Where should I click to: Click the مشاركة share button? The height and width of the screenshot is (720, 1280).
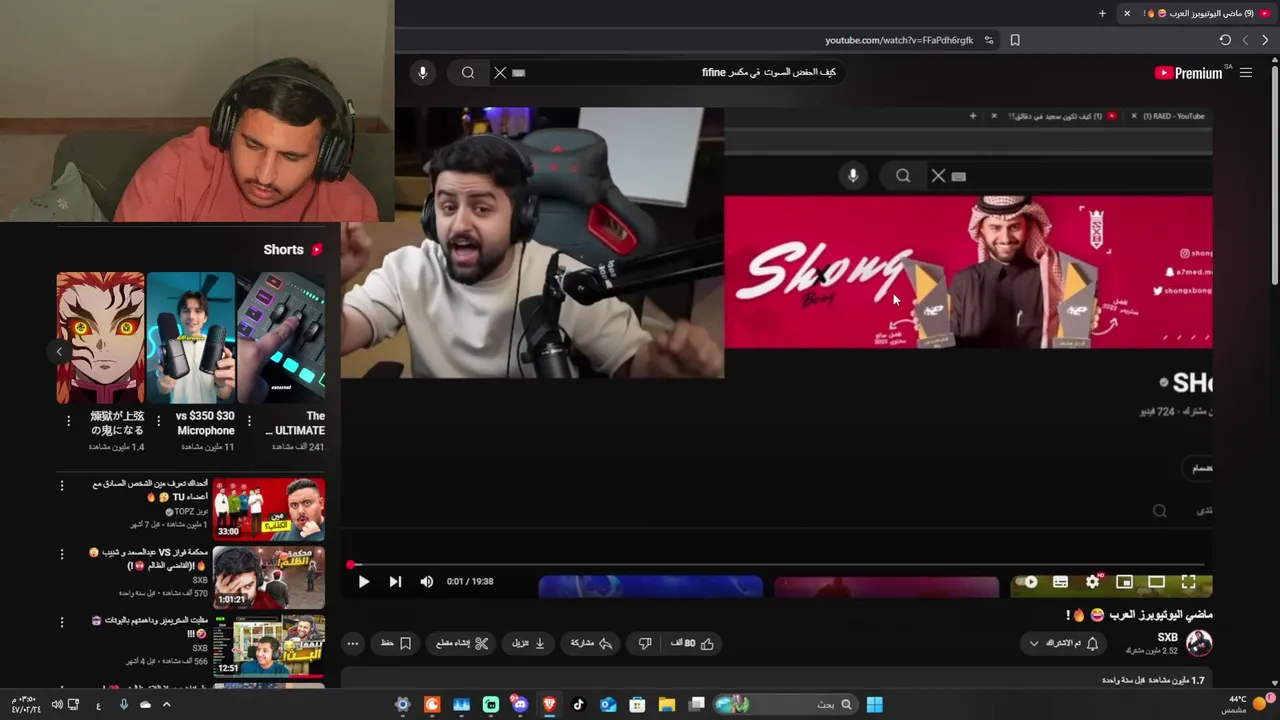[x=591, y=644]
